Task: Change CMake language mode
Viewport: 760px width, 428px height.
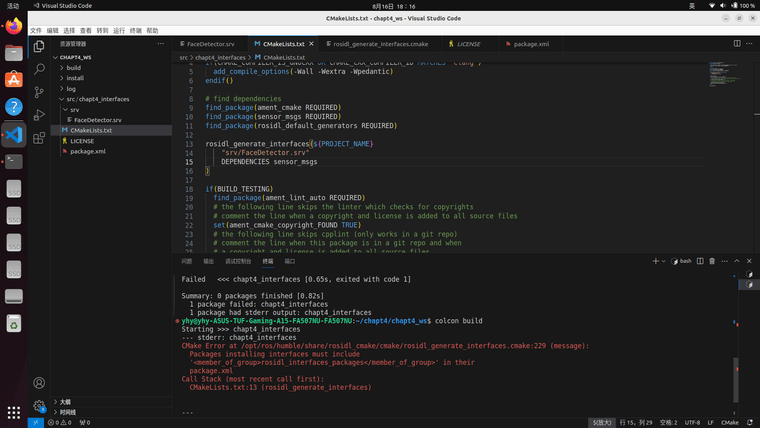Action: 729,423
